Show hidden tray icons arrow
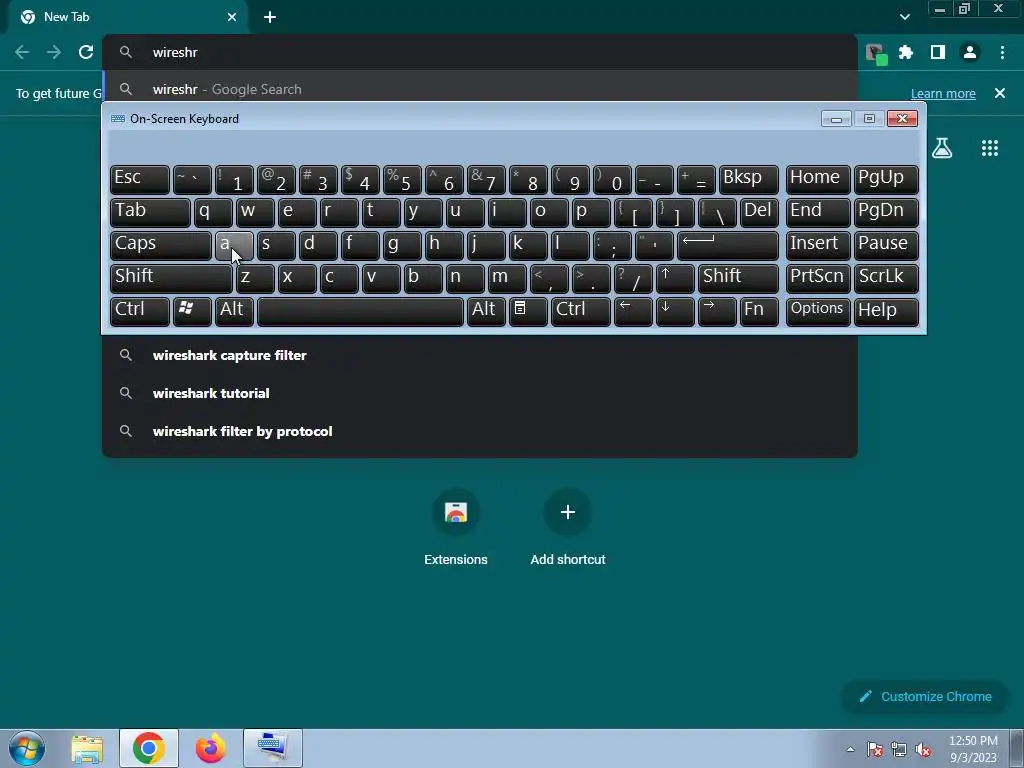This screenshot has height=768, width=1024. [850, 749]
